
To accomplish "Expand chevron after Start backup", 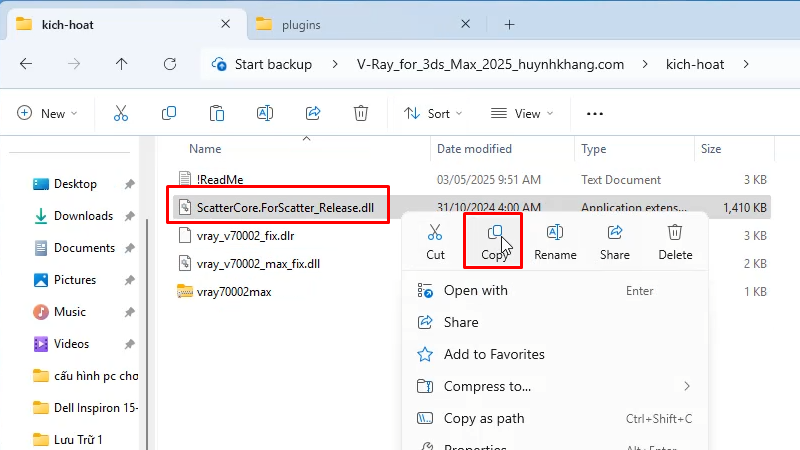I will point(335,64).
